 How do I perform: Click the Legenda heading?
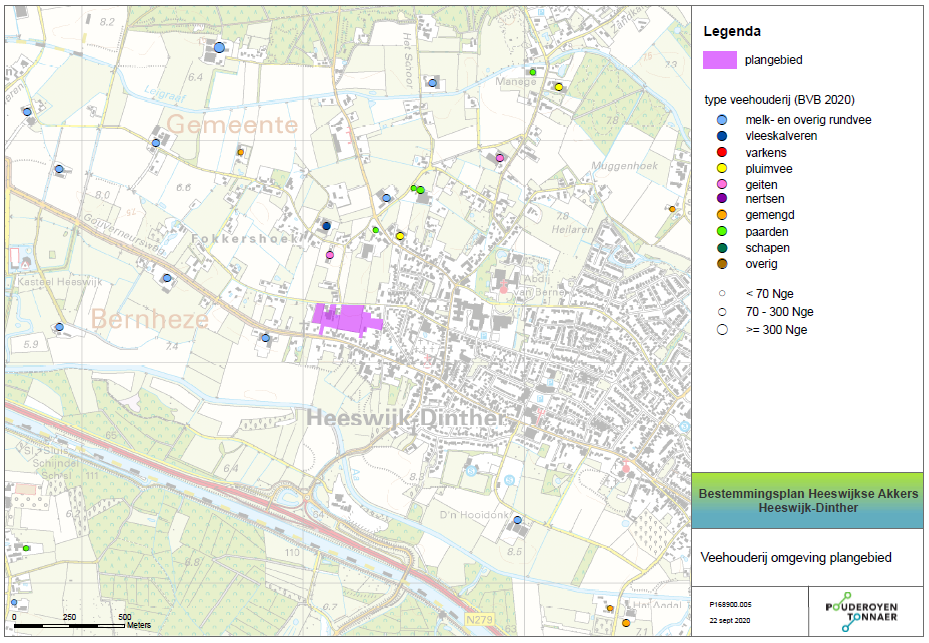click(732, 31)
